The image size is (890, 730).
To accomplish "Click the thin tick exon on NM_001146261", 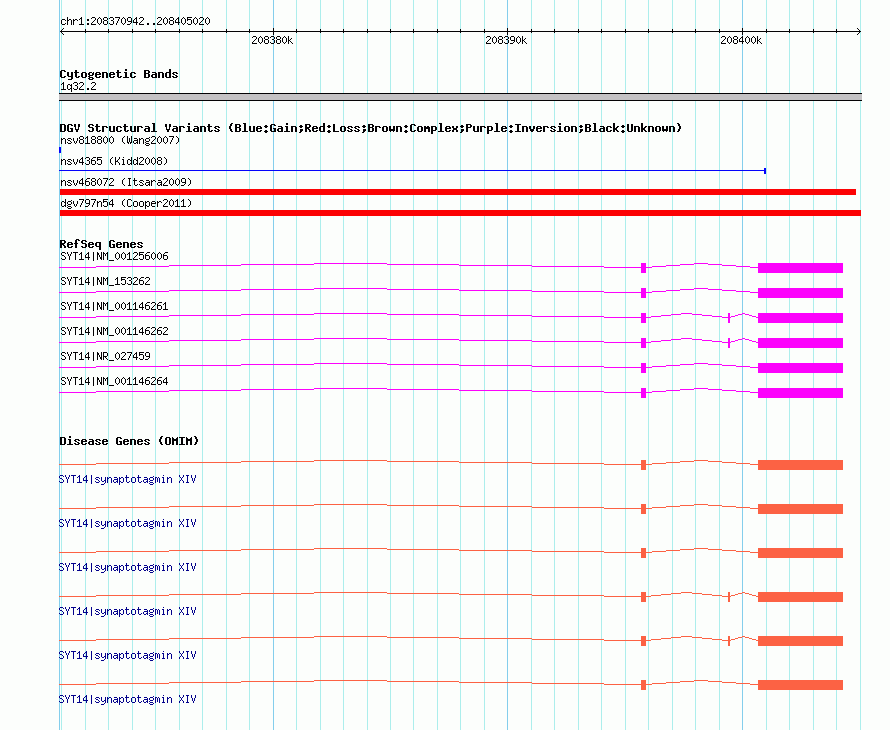I will pyautogui.click(x=729, y=318).
